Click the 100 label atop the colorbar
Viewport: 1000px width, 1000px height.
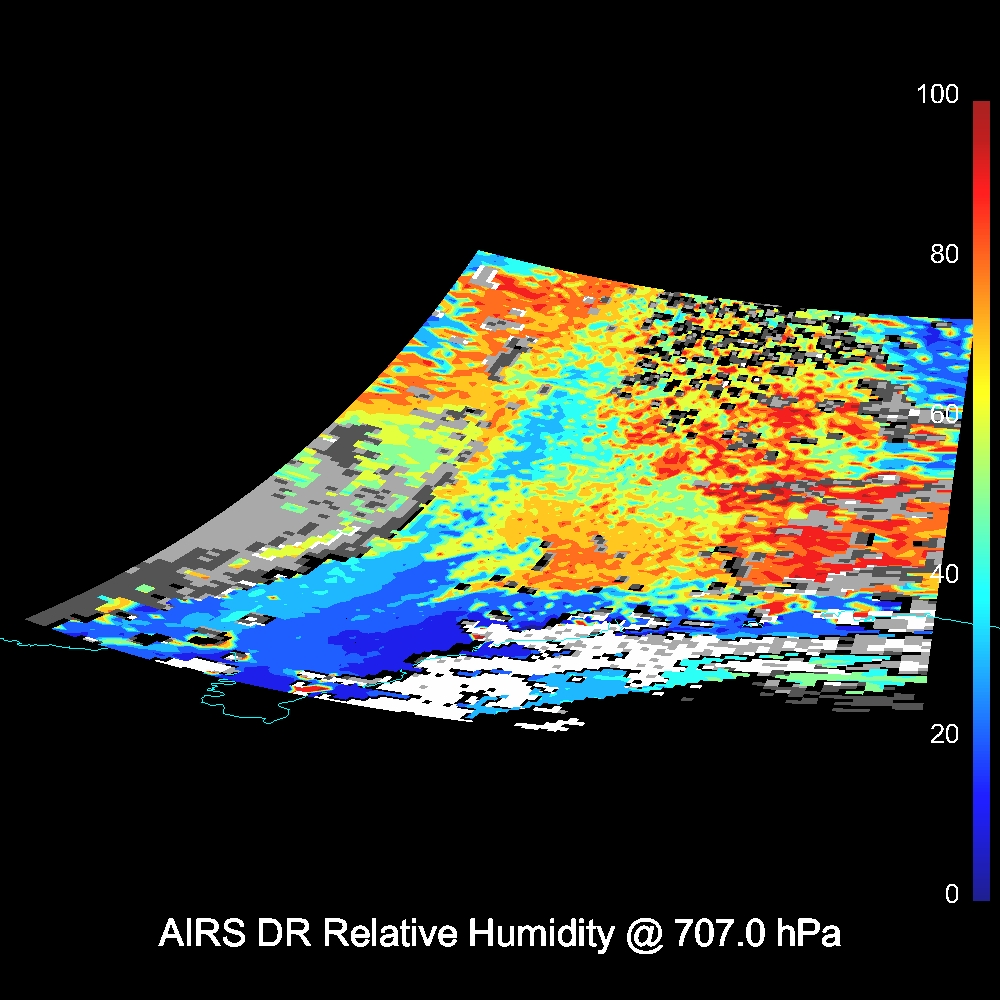[x=937, y=95]
